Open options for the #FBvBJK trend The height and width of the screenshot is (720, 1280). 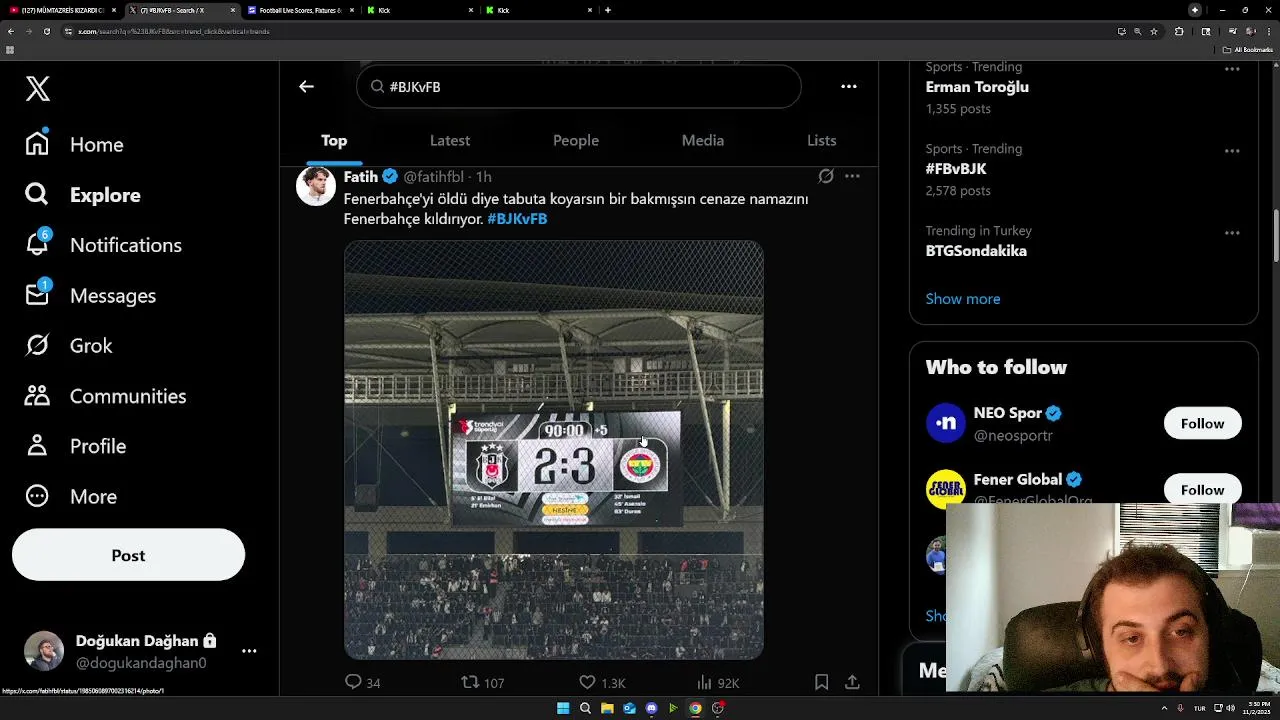click(1232, 151)
